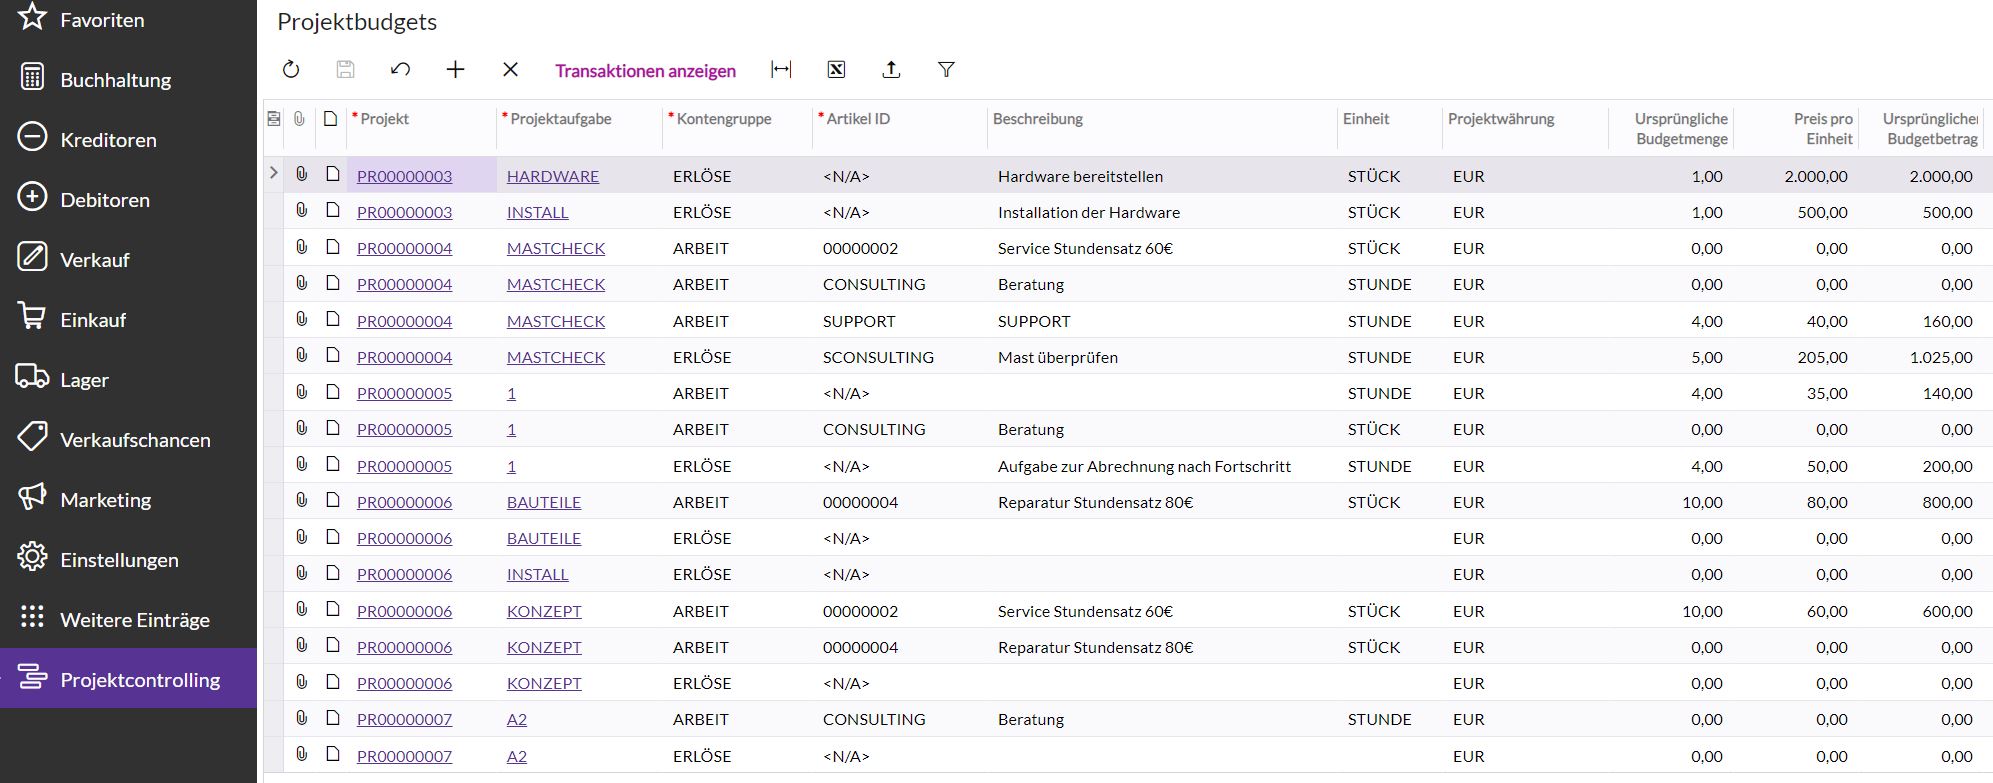Image resolution: width=1993 pixels, height=783 pixels.
Task: Click note icon in Installation der Hardware row
Action: coord(333,210)
